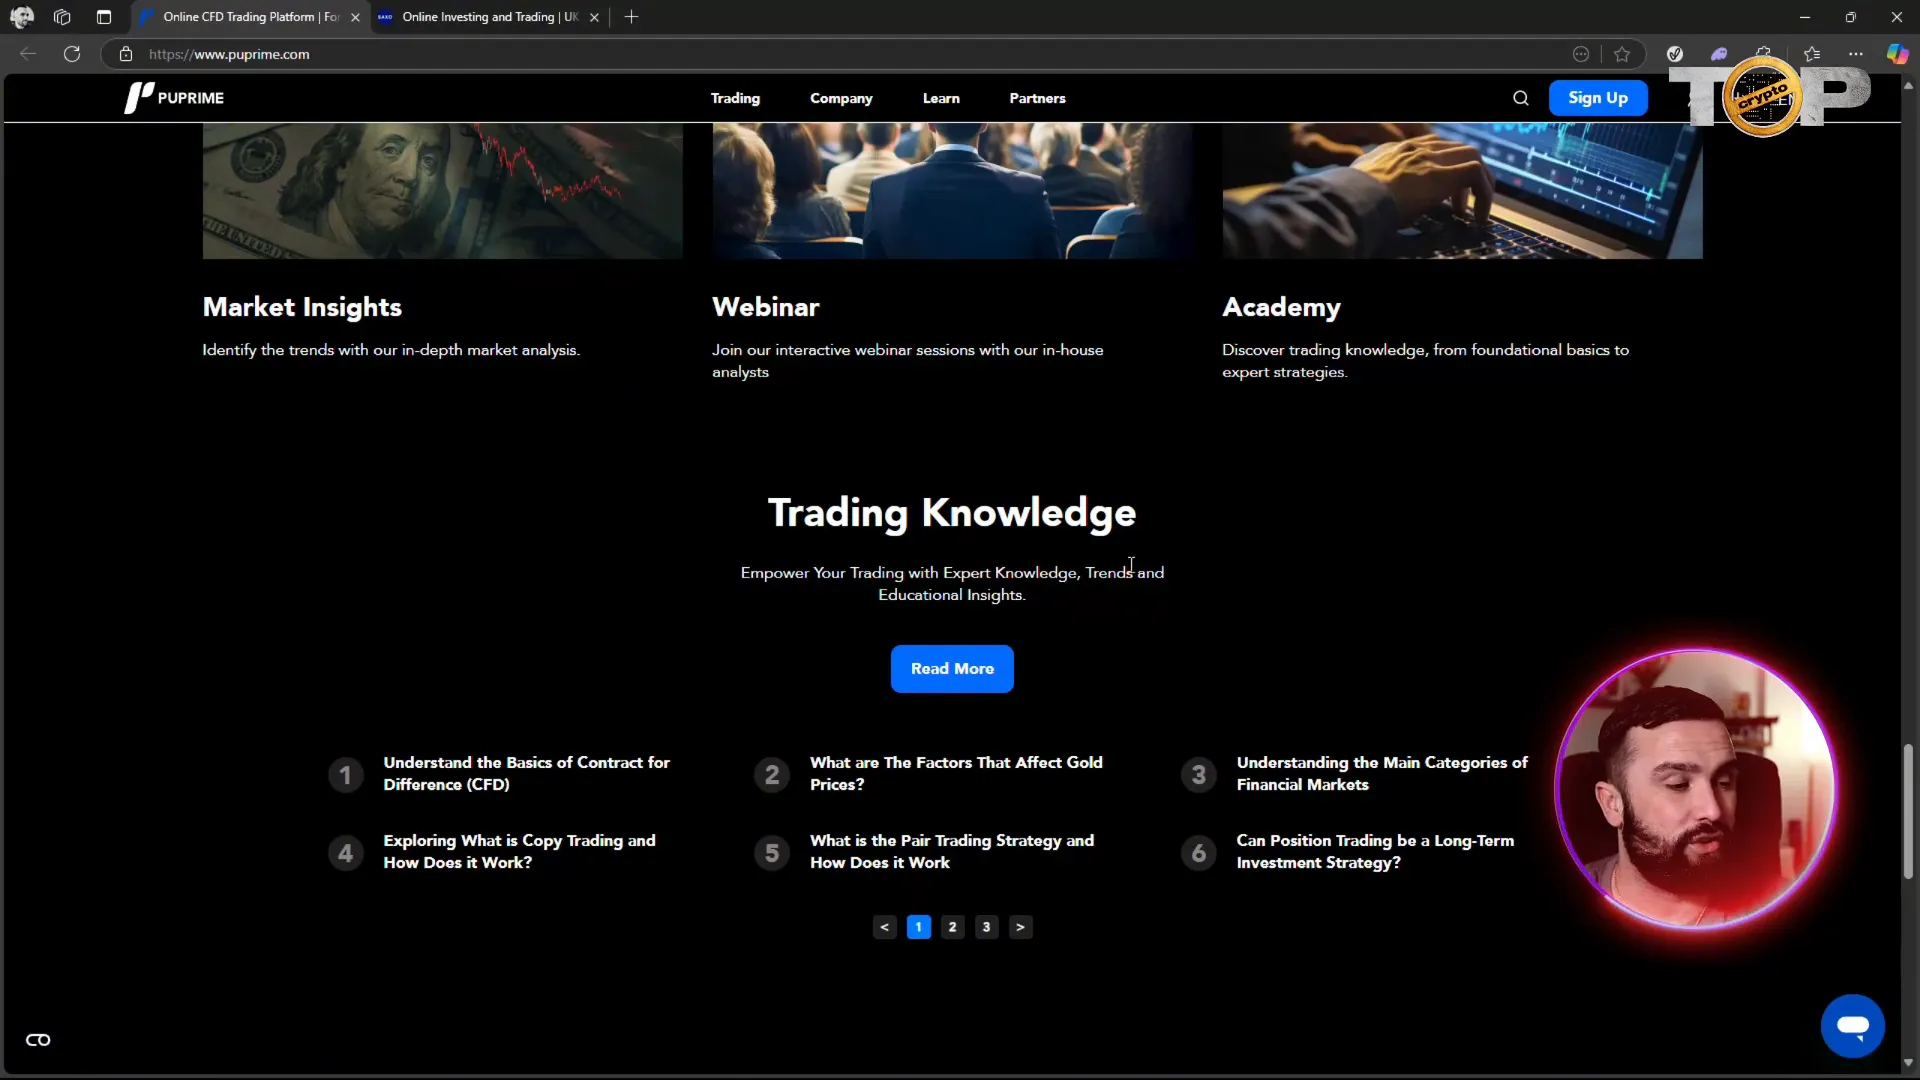Click the Read More button

point(952,669)
